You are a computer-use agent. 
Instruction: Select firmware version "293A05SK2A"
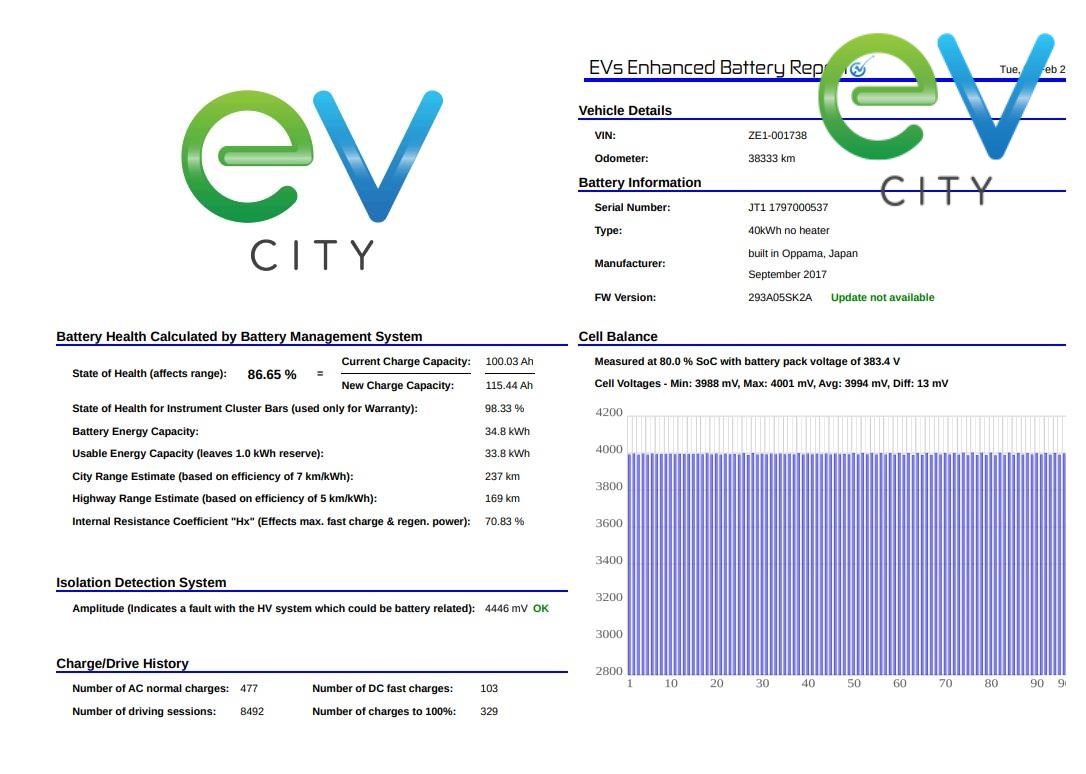780,298
